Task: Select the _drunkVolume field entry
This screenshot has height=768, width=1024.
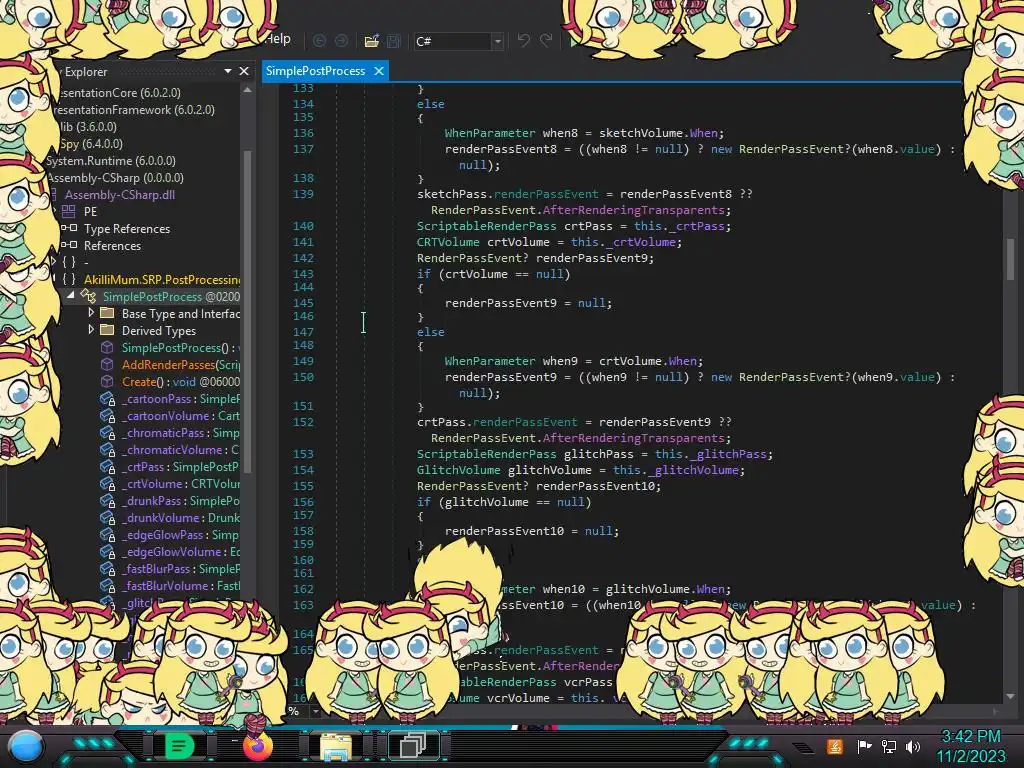Action: point(181,518)
